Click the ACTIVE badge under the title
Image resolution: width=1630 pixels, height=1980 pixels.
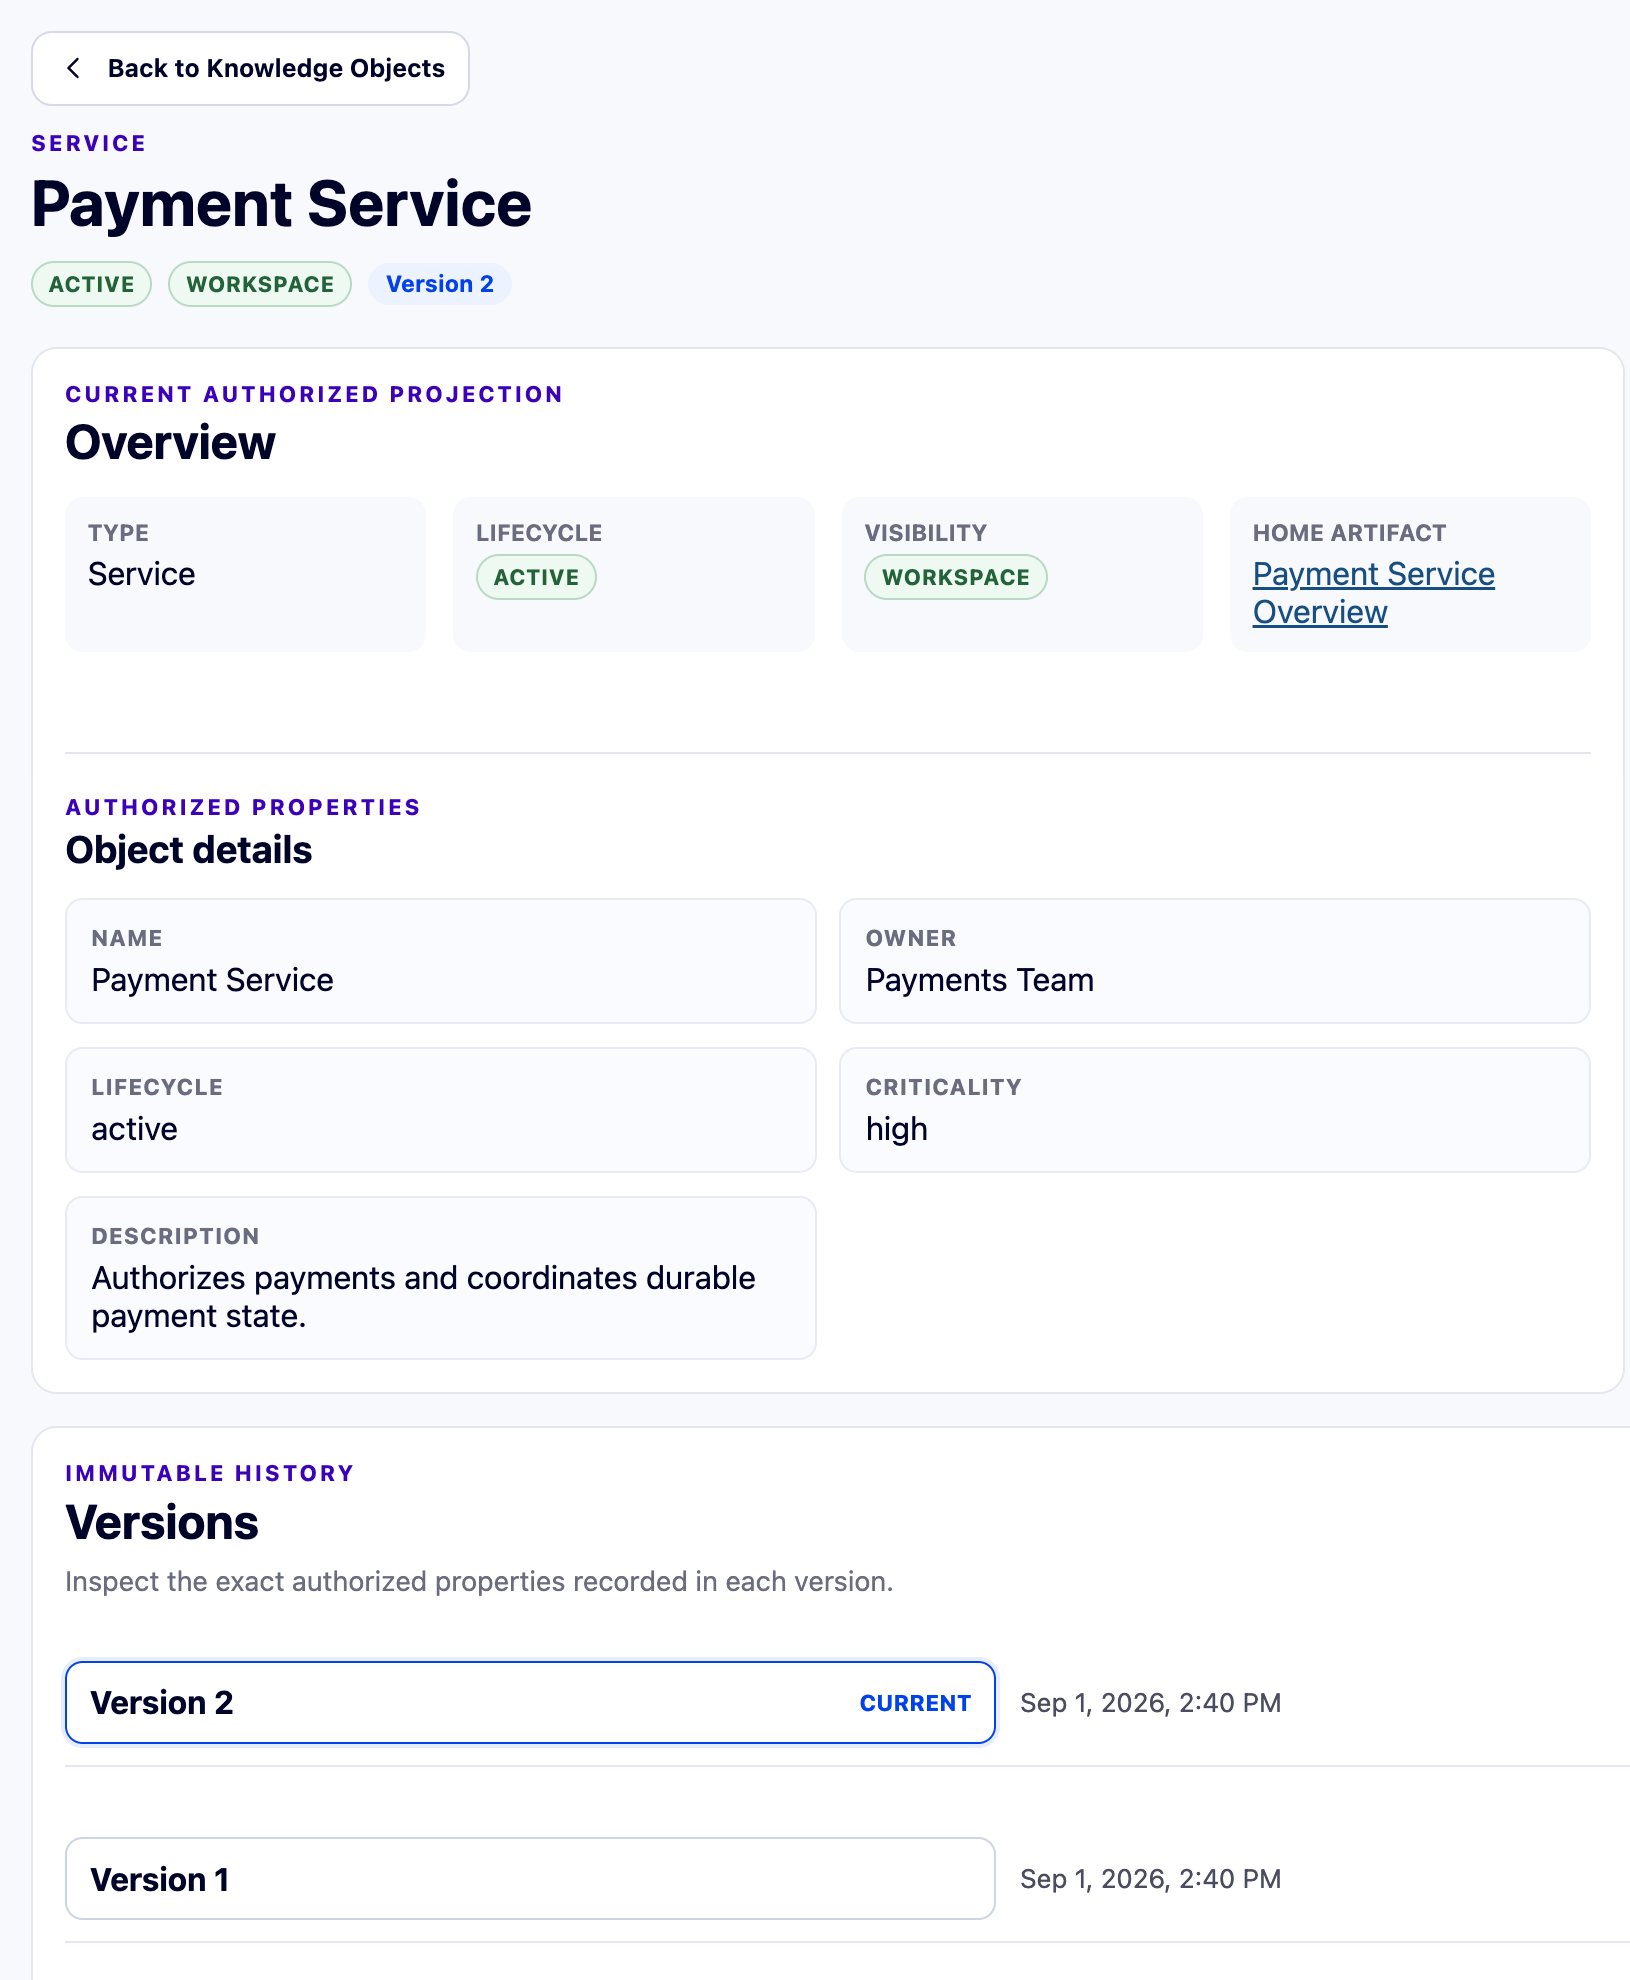coord(91,284)
